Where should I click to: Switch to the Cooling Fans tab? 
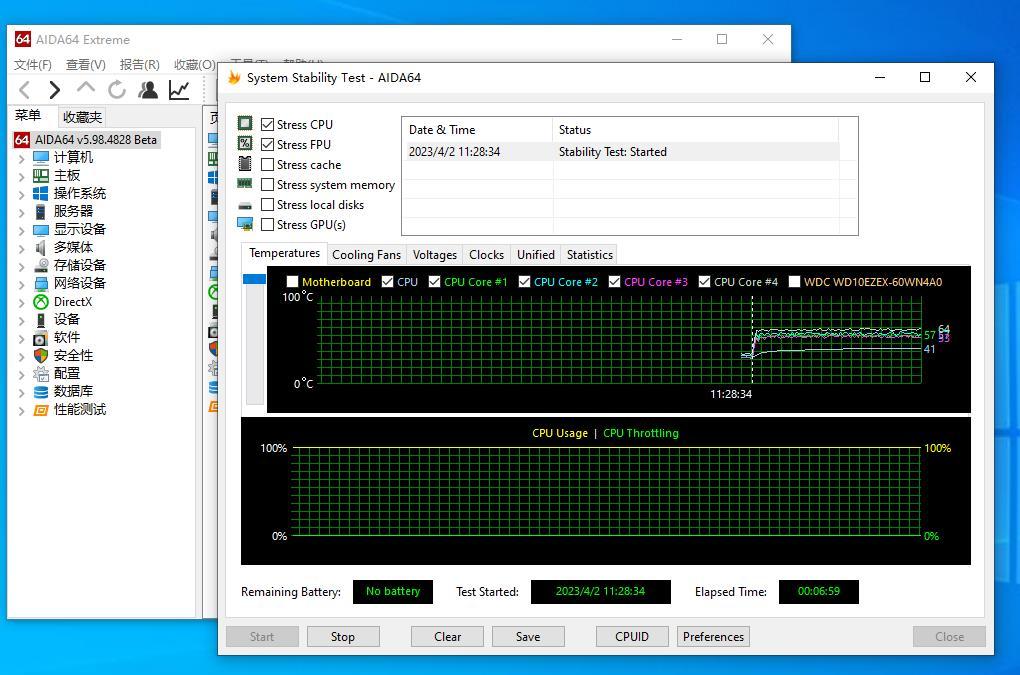coord(366,255)
